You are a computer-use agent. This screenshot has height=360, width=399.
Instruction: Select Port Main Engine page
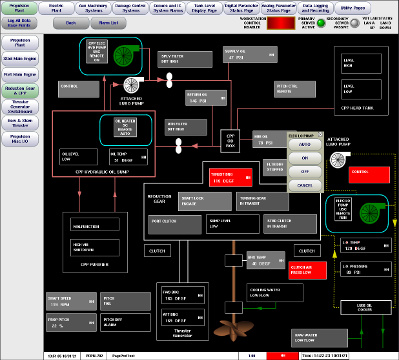20,75
